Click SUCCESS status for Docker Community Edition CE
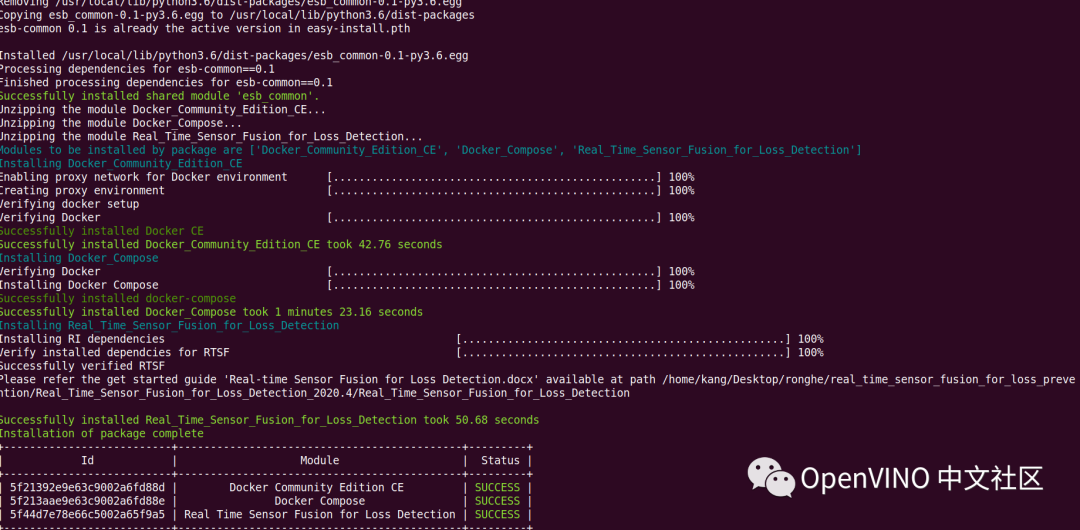This screenshot has height=530, width=1080. tap(497, 487)
